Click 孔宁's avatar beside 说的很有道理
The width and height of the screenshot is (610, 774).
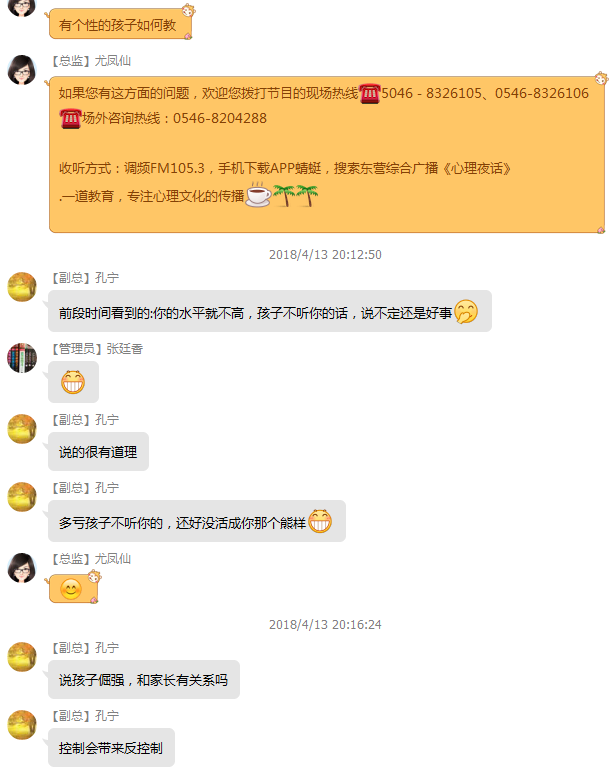pyautogui.click(x=22, y=429)
